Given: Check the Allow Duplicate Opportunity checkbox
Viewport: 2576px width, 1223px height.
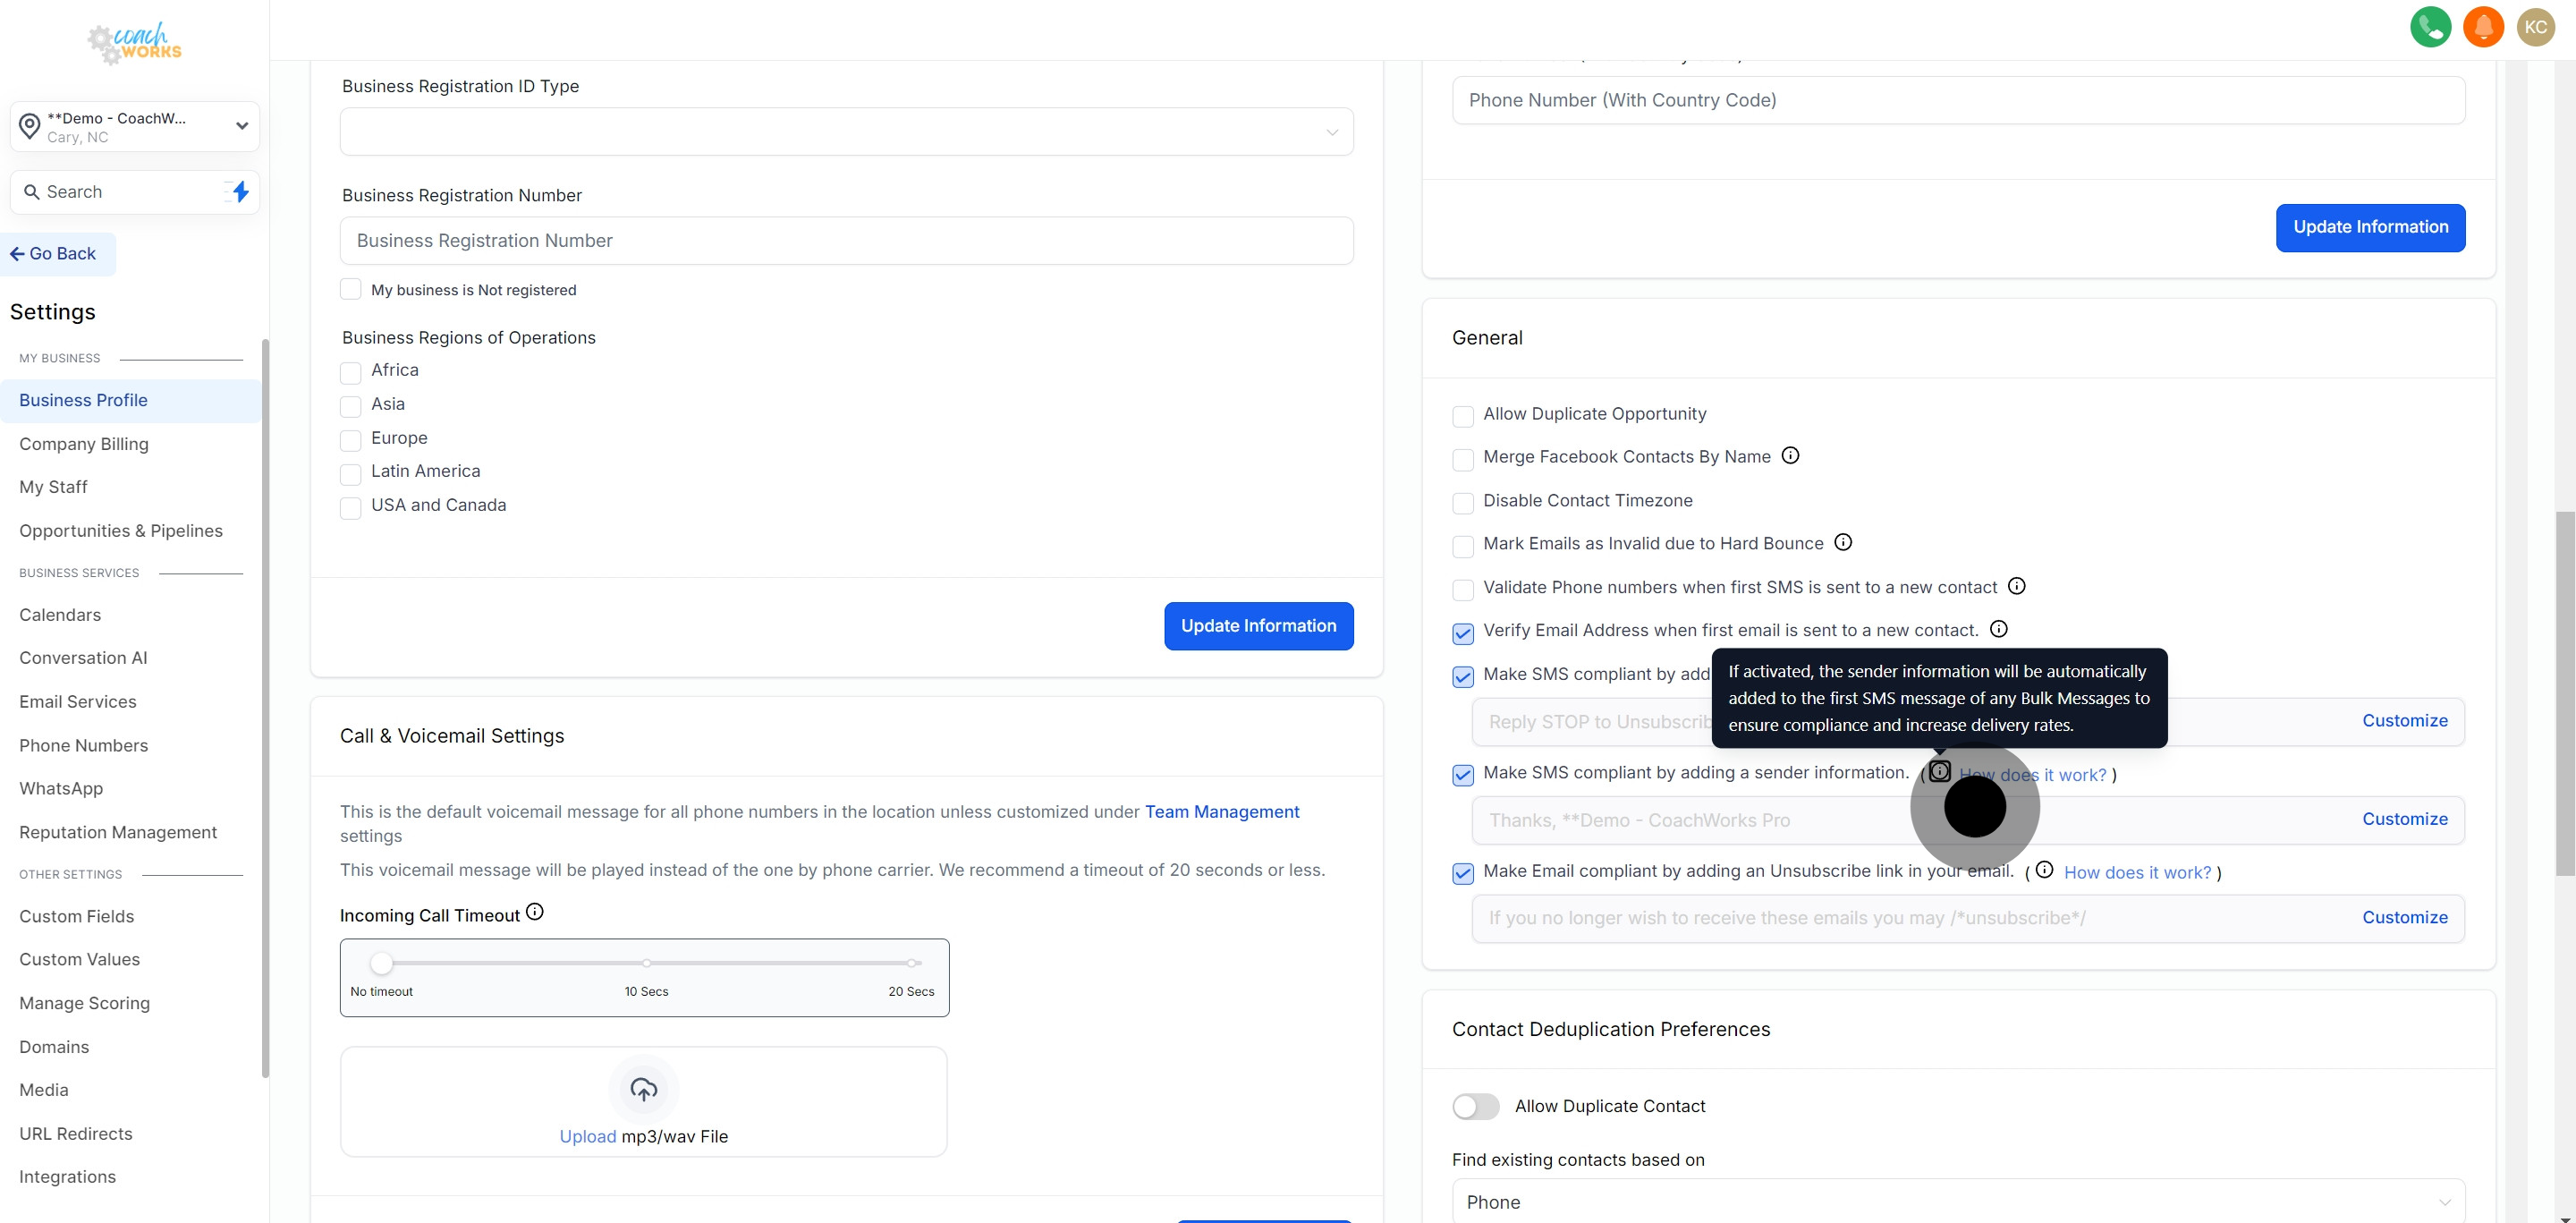Looking at the screenshot, I should click(1463, 416).
